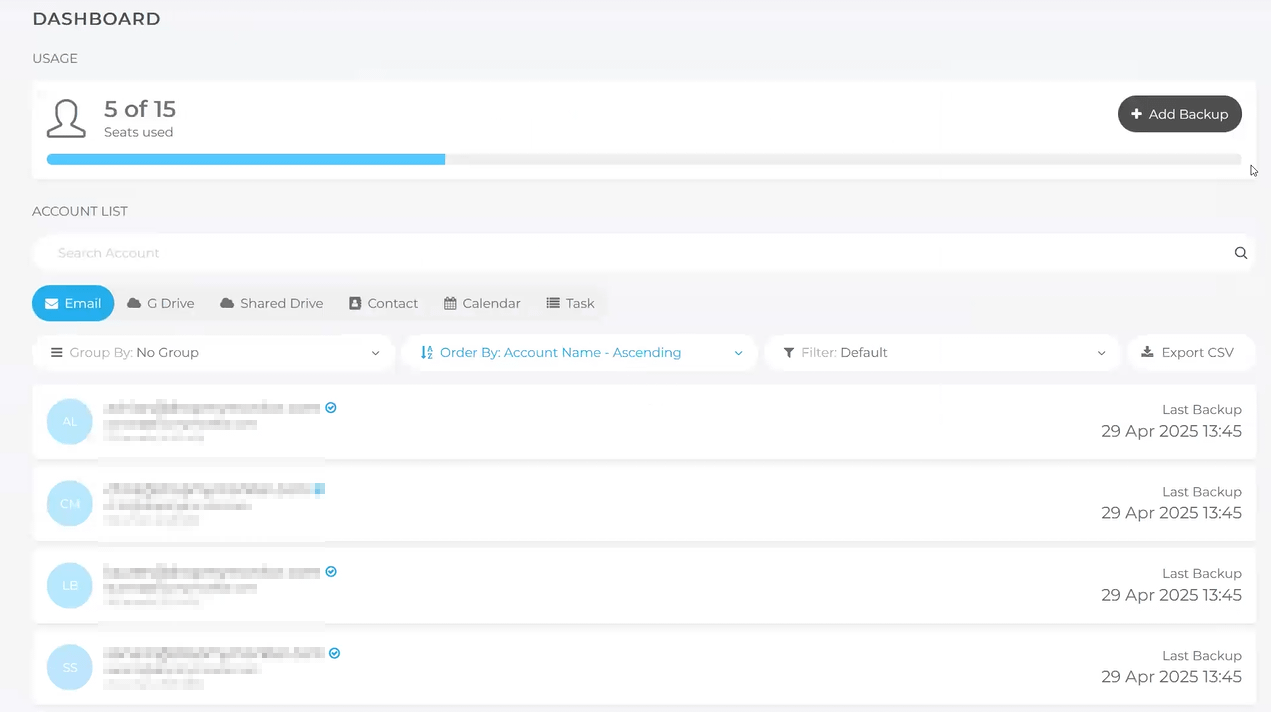Click the LB account avatar
Screen dimensions: 1271x712
pyautogui.click(x=70, y=586)
